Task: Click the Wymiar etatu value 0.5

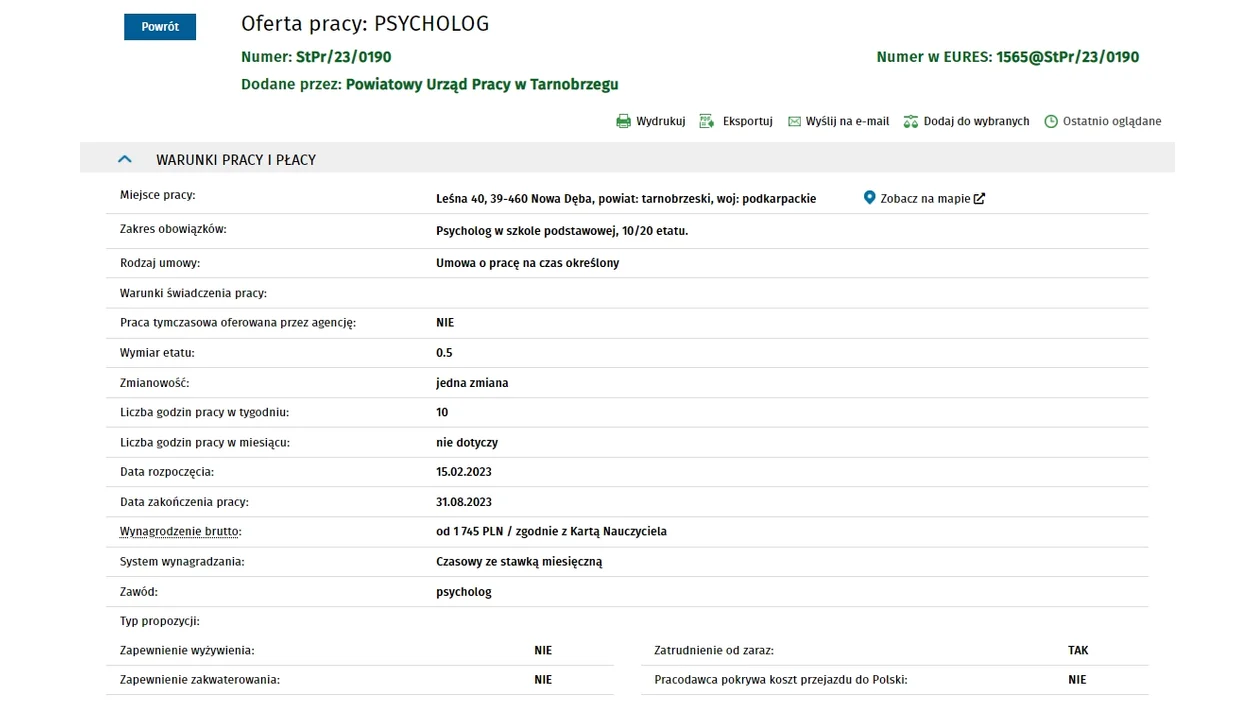Action: coord(444,353)
